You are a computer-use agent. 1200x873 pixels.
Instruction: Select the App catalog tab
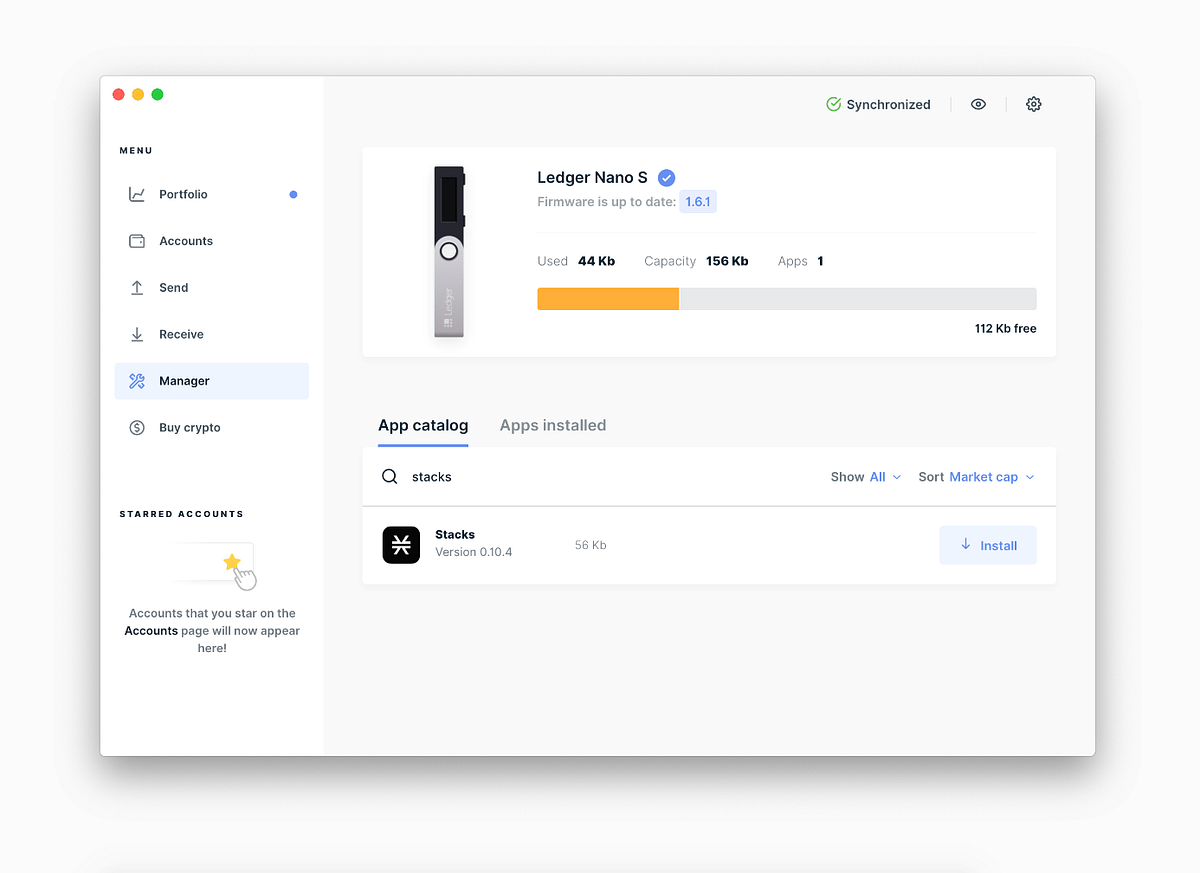[x=423, y=425]
